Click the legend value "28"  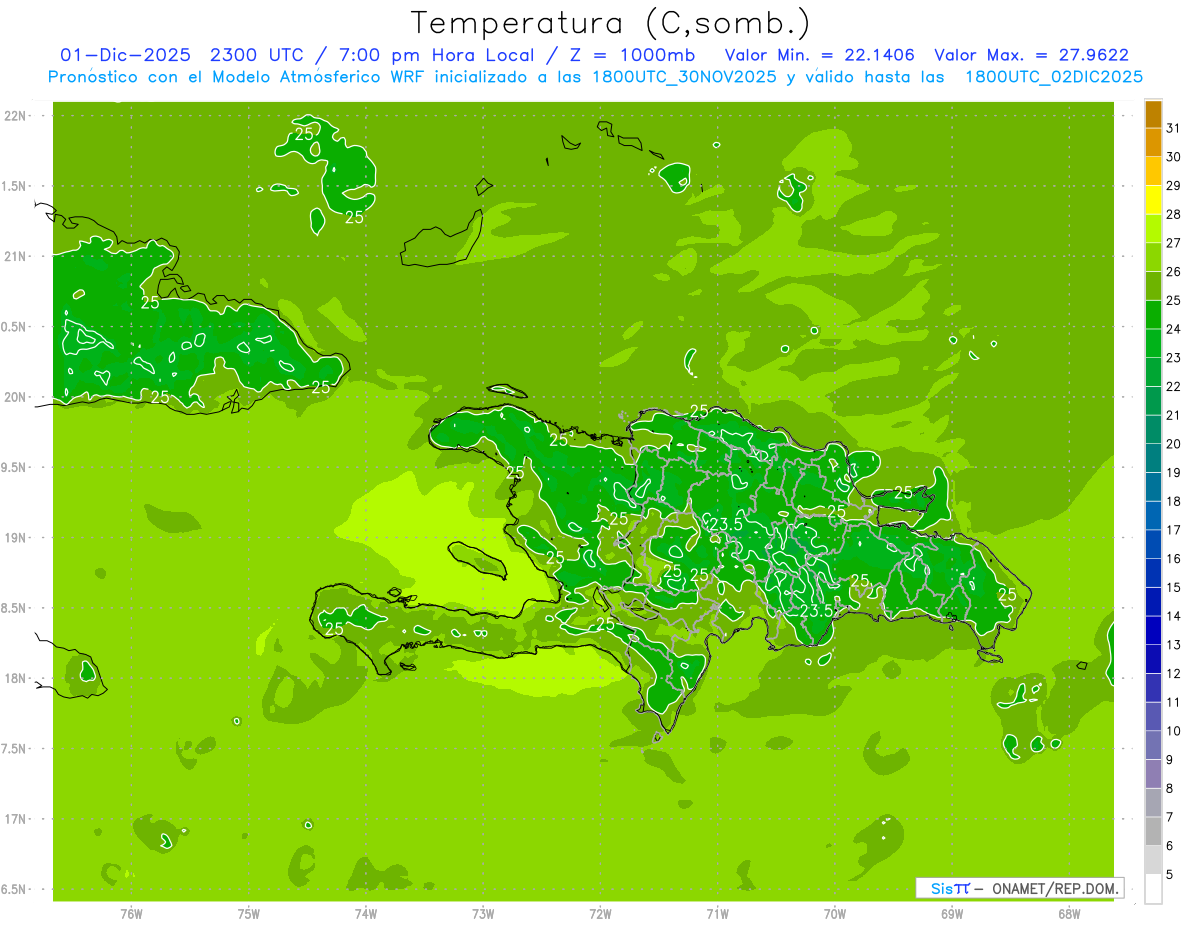1173,214
